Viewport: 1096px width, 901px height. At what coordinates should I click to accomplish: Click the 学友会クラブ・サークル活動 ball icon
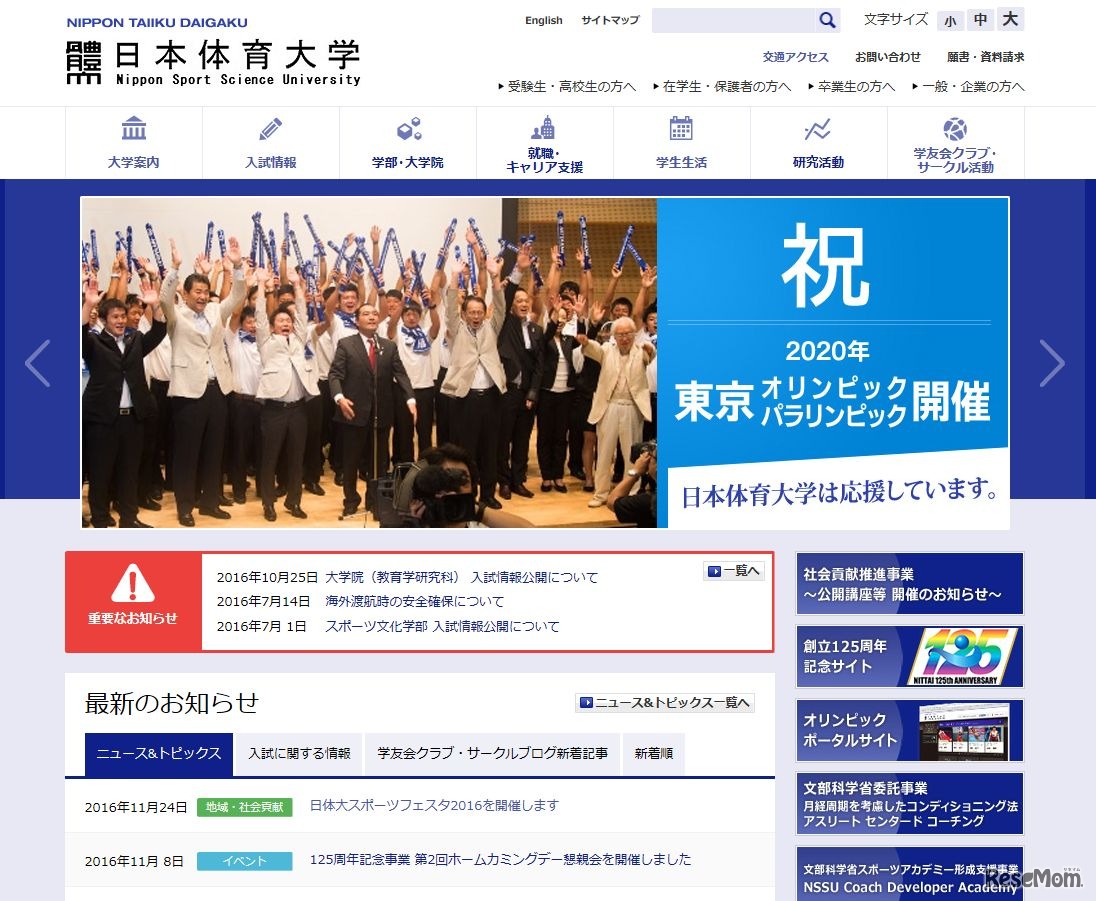click(x=955, y=129)
